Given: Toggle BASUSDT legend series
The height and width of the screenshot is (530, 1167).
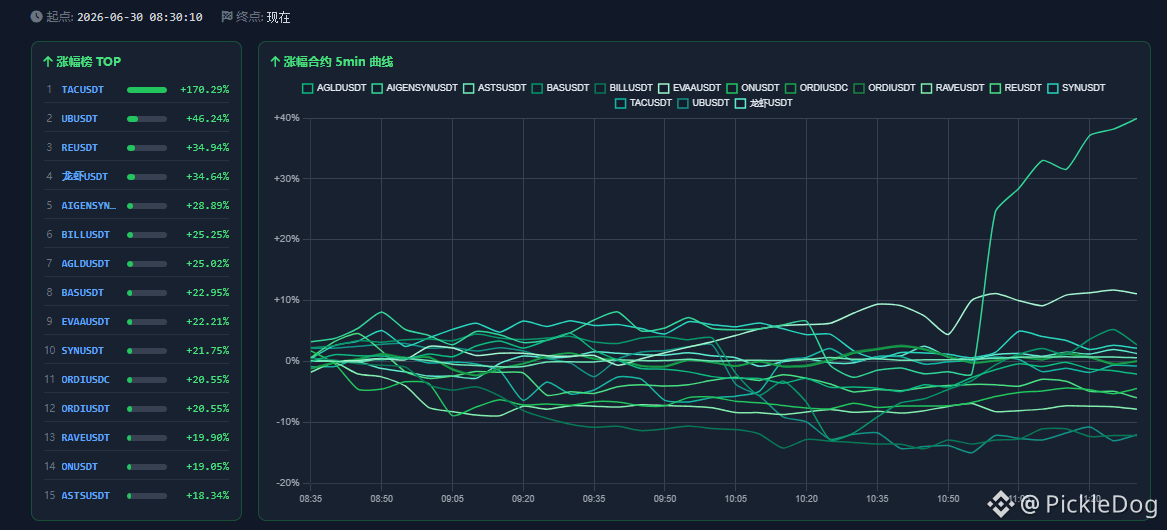Looking at the screenshot, I should pos(561,88).
